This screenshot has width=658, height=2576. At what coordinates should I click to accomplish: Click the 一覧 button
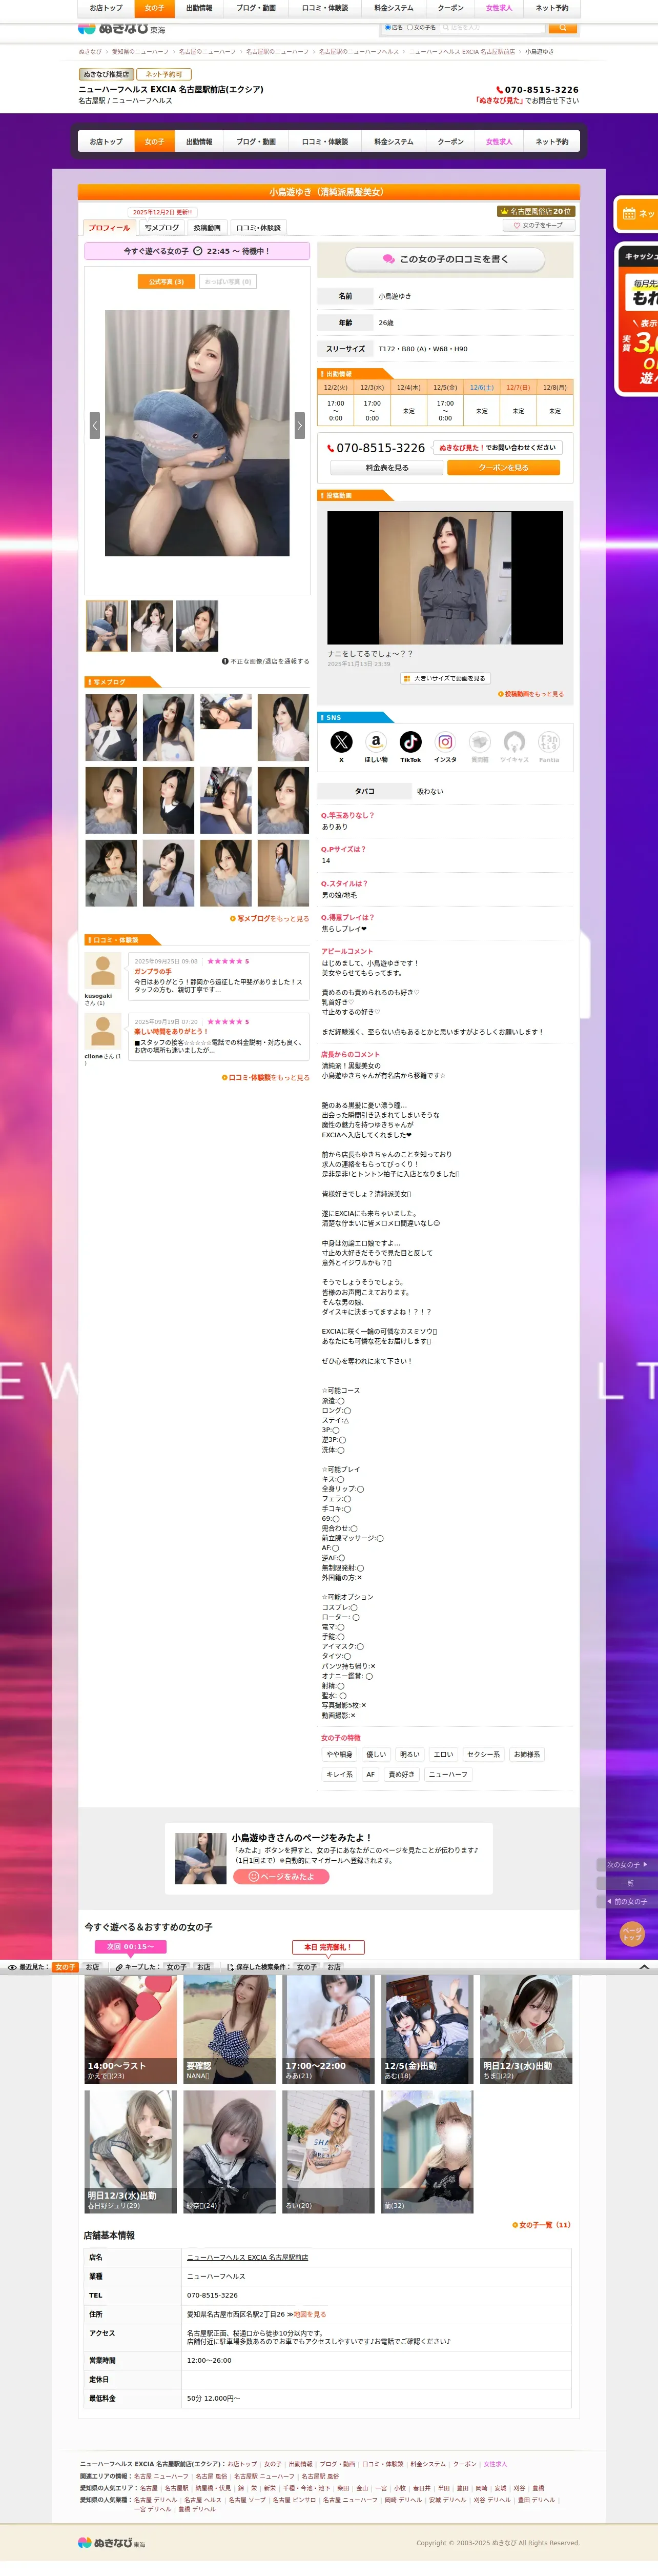pos(627,1883)
